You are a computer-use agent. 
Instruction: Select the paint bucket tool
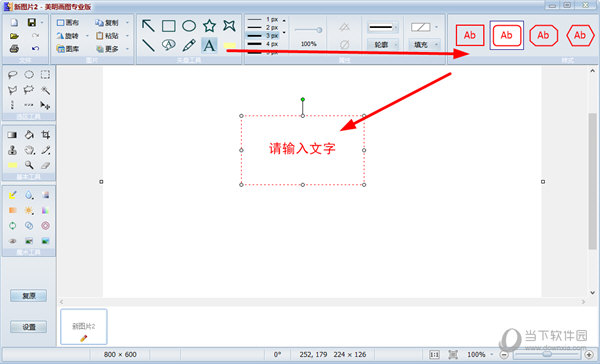click(x=29, y=135)
